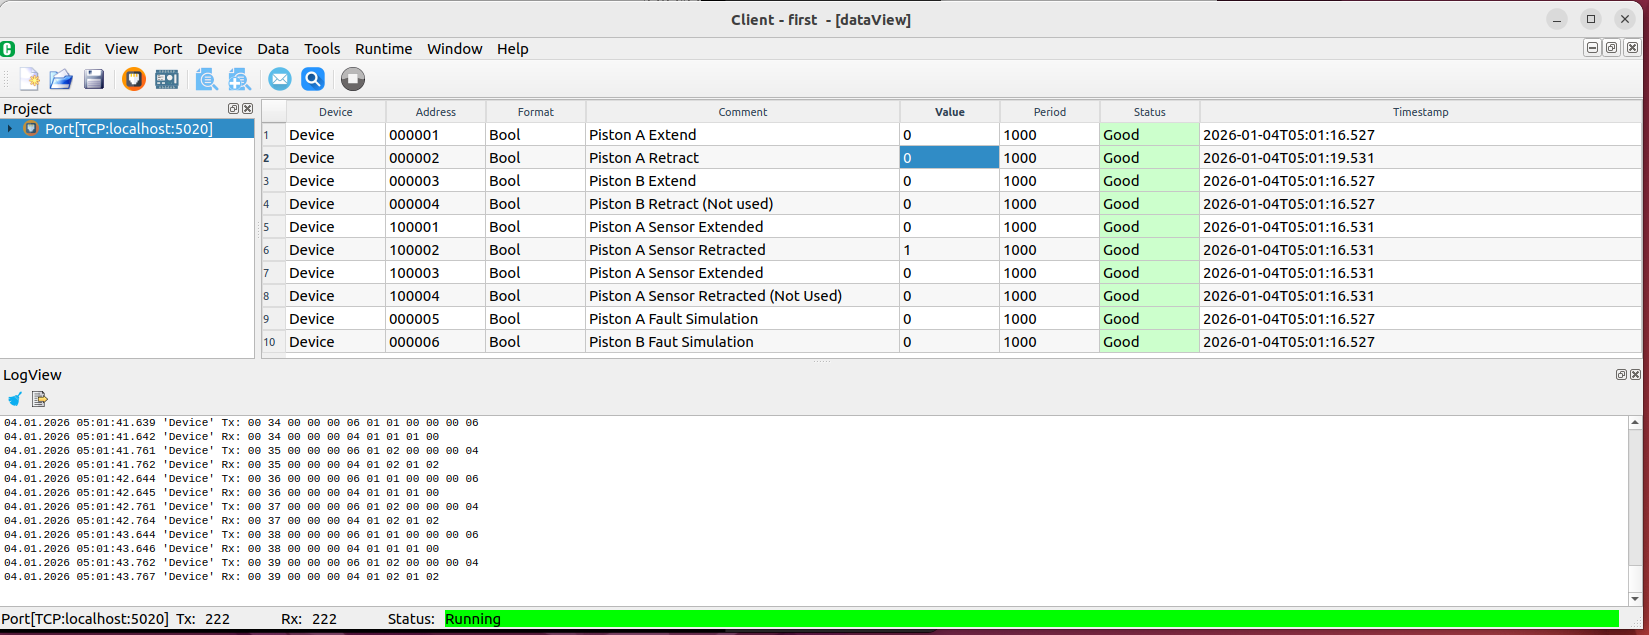This screenshot has width=1649, height=635.
Task: Click the gray Stop runtime icon
Action: [353, 79]
